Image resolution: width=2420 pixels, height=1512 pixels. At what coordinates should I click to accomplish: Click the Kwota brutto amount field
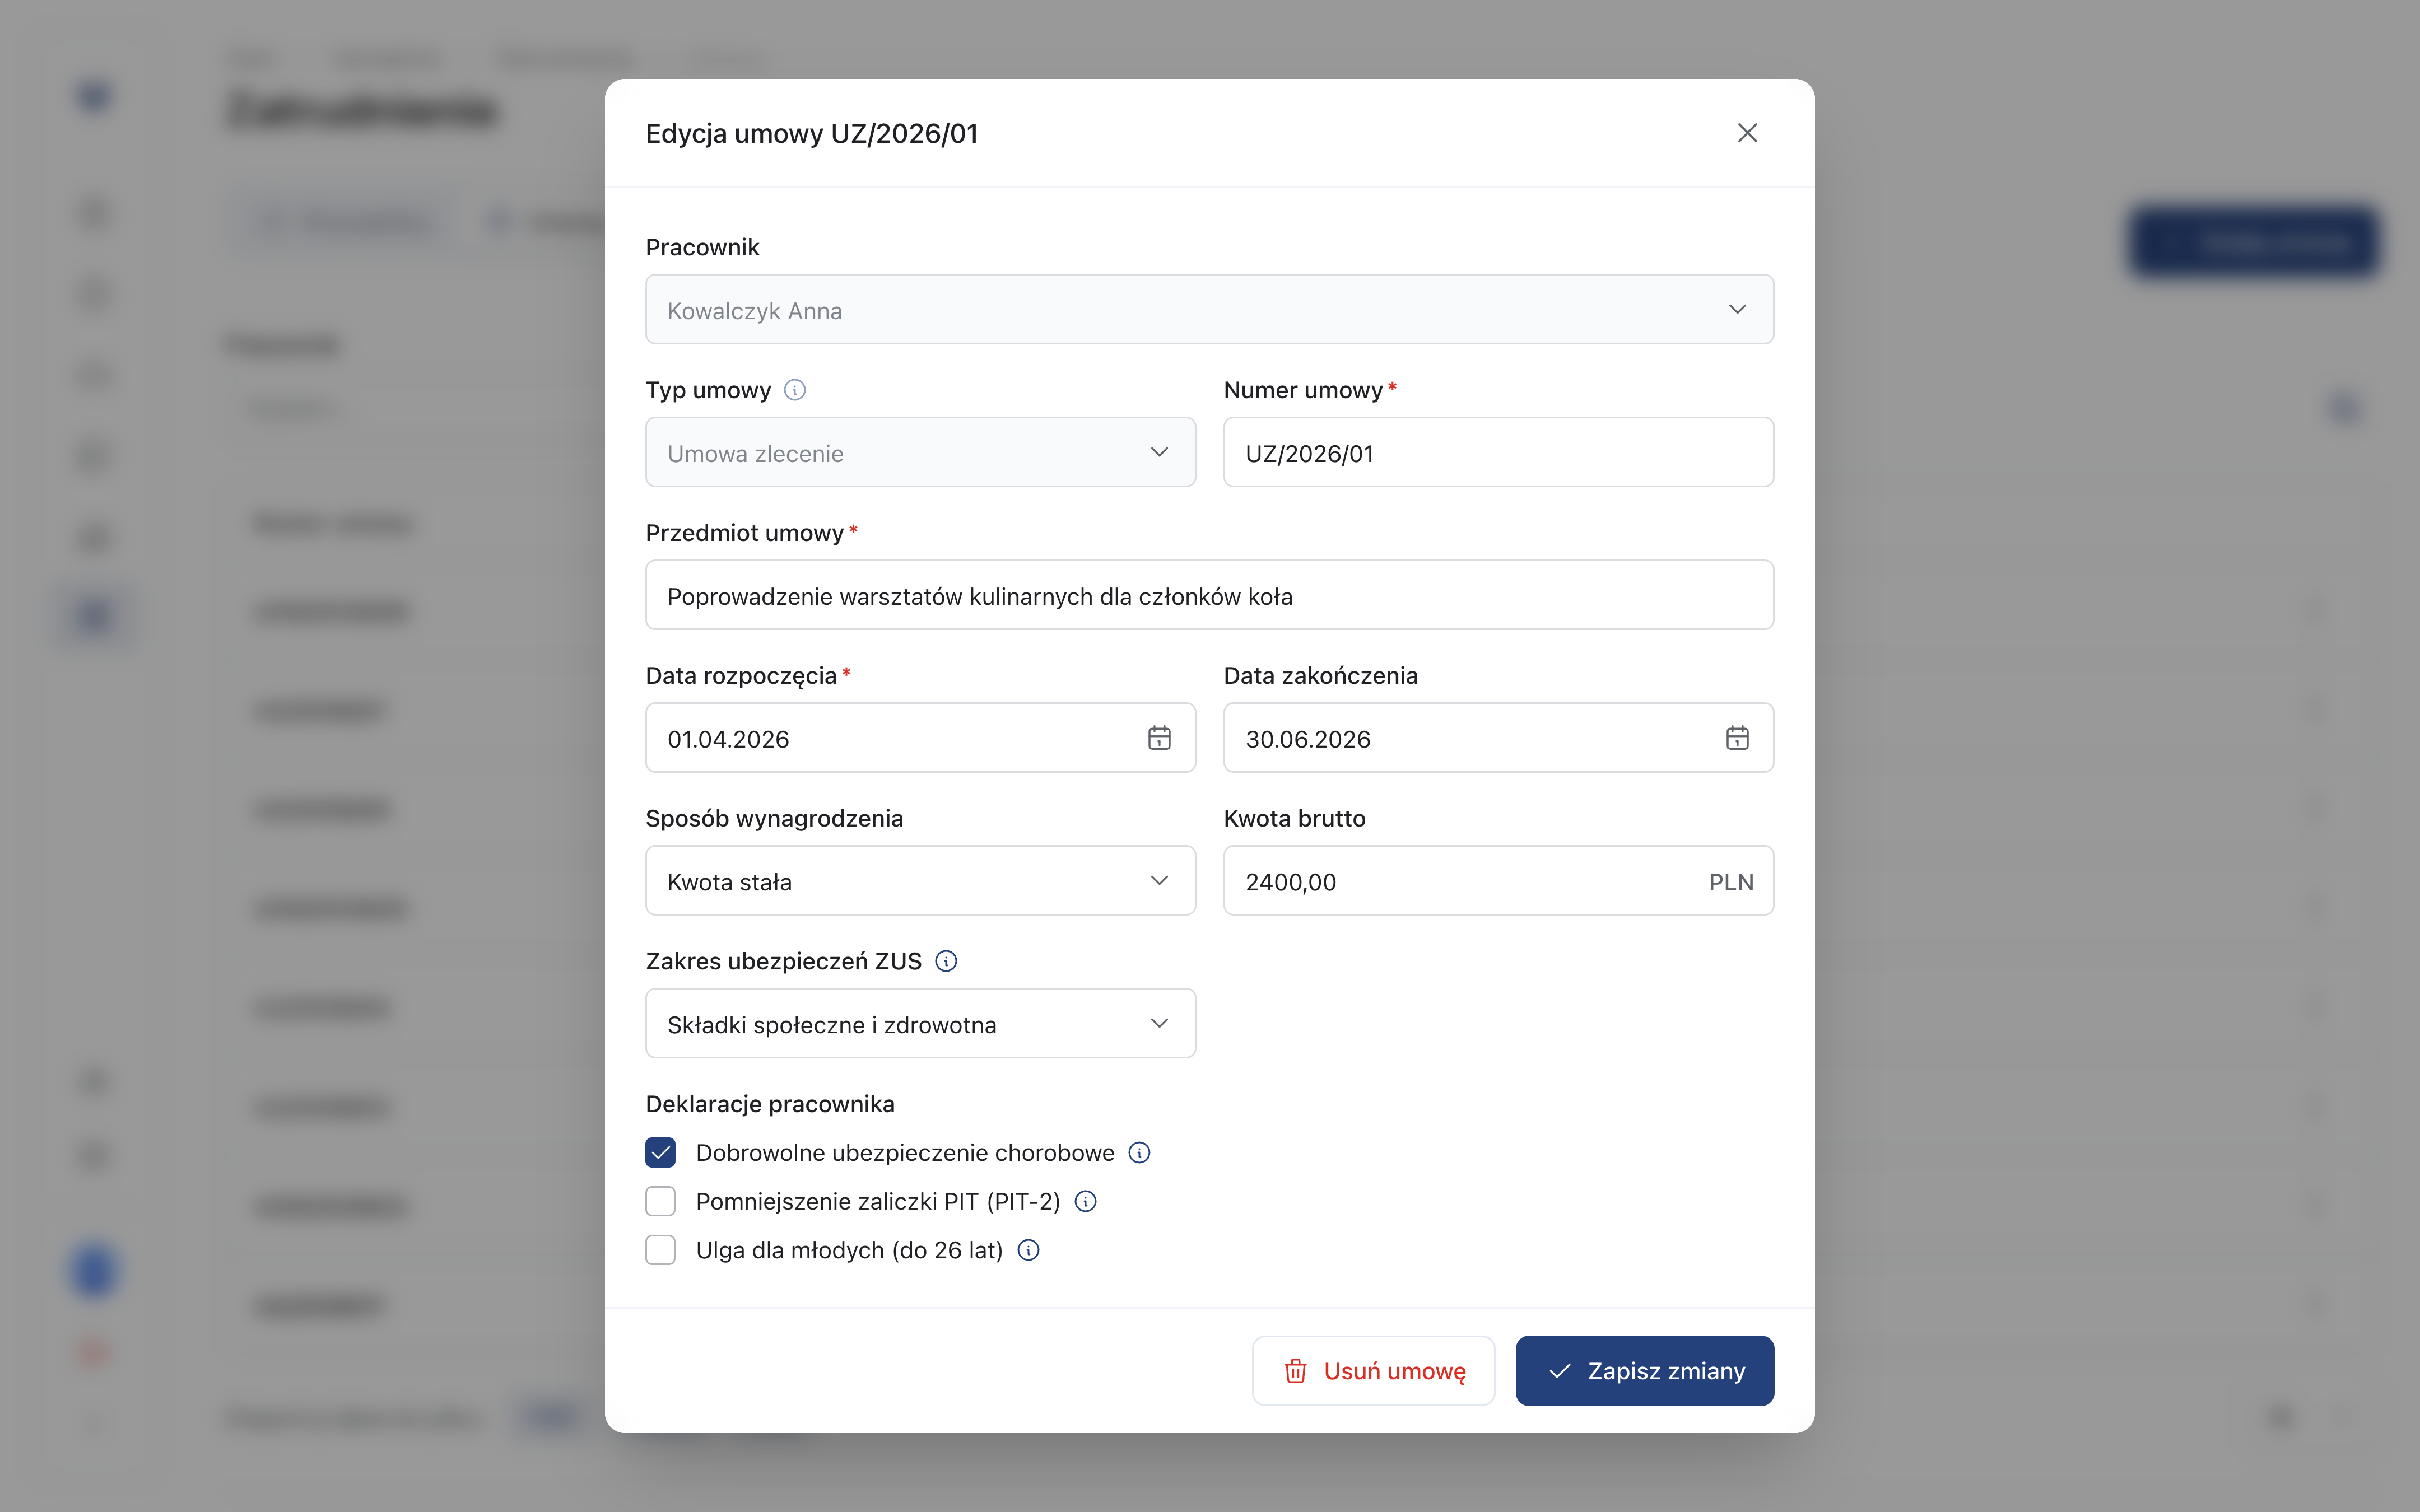(1498, 881)
